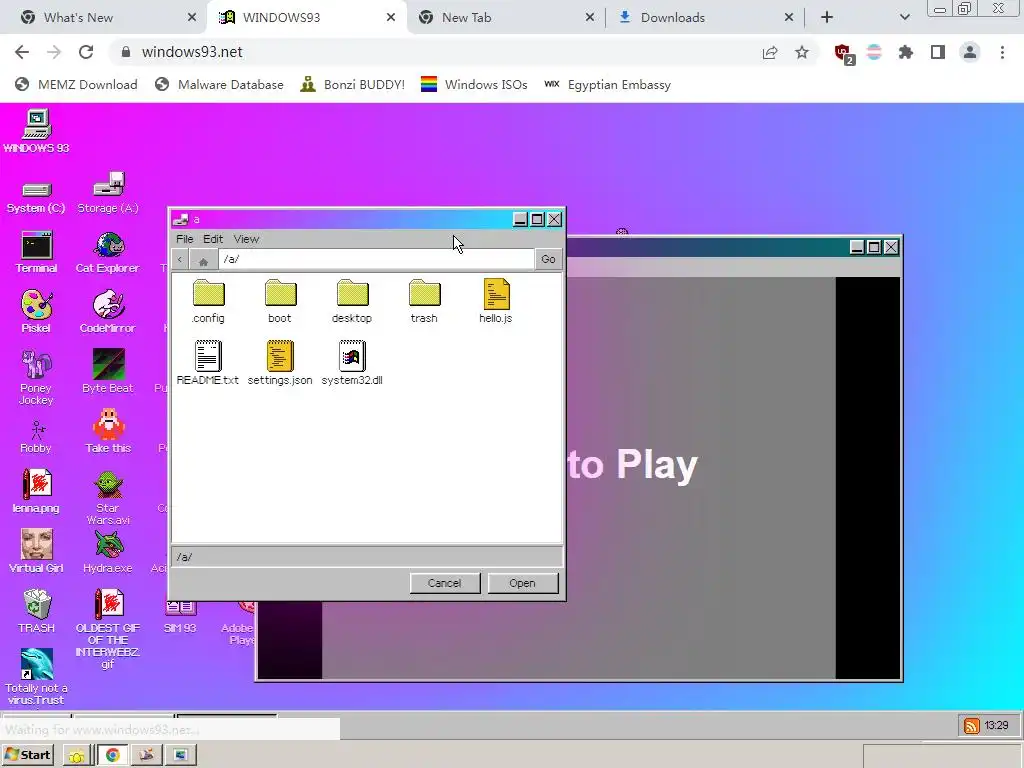Screen dimensions: 1024x768
Task: Select the hello.js file
Action: (x=496, y=300)
